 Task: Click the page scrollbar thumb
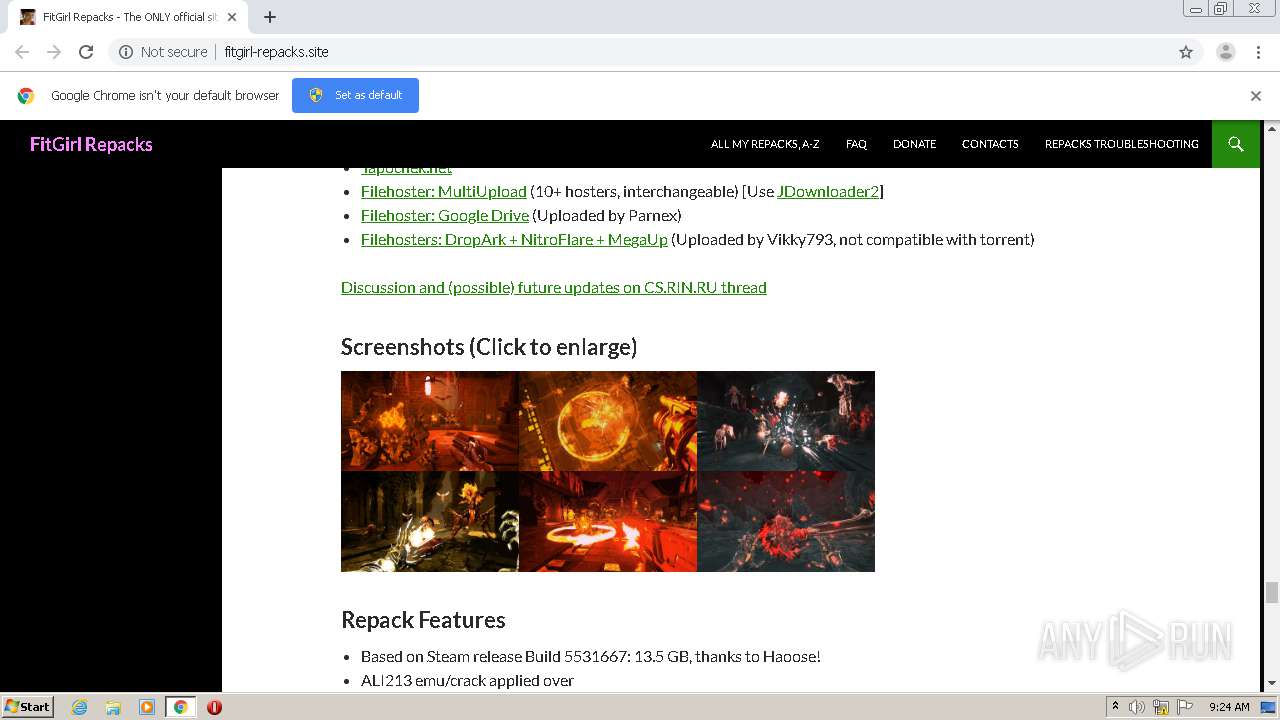tap(1272, 592)
